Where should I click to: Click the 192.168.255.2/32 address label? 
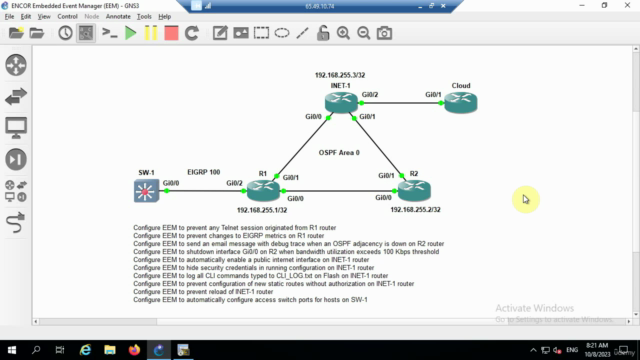point(416,210)
